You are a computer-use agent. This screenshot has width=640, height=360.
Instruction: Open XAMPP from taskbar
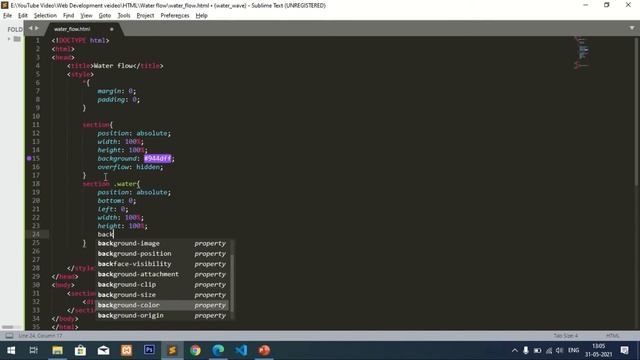(127, 350)
